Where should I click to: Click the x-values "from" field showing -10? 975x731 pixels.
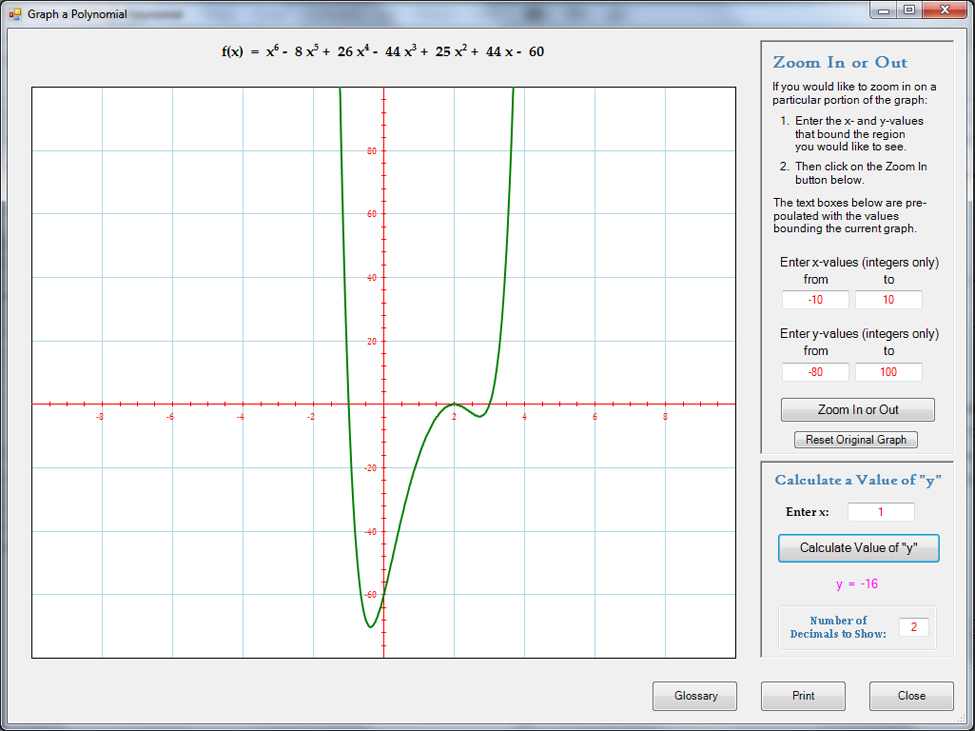[x=815, y=300]
